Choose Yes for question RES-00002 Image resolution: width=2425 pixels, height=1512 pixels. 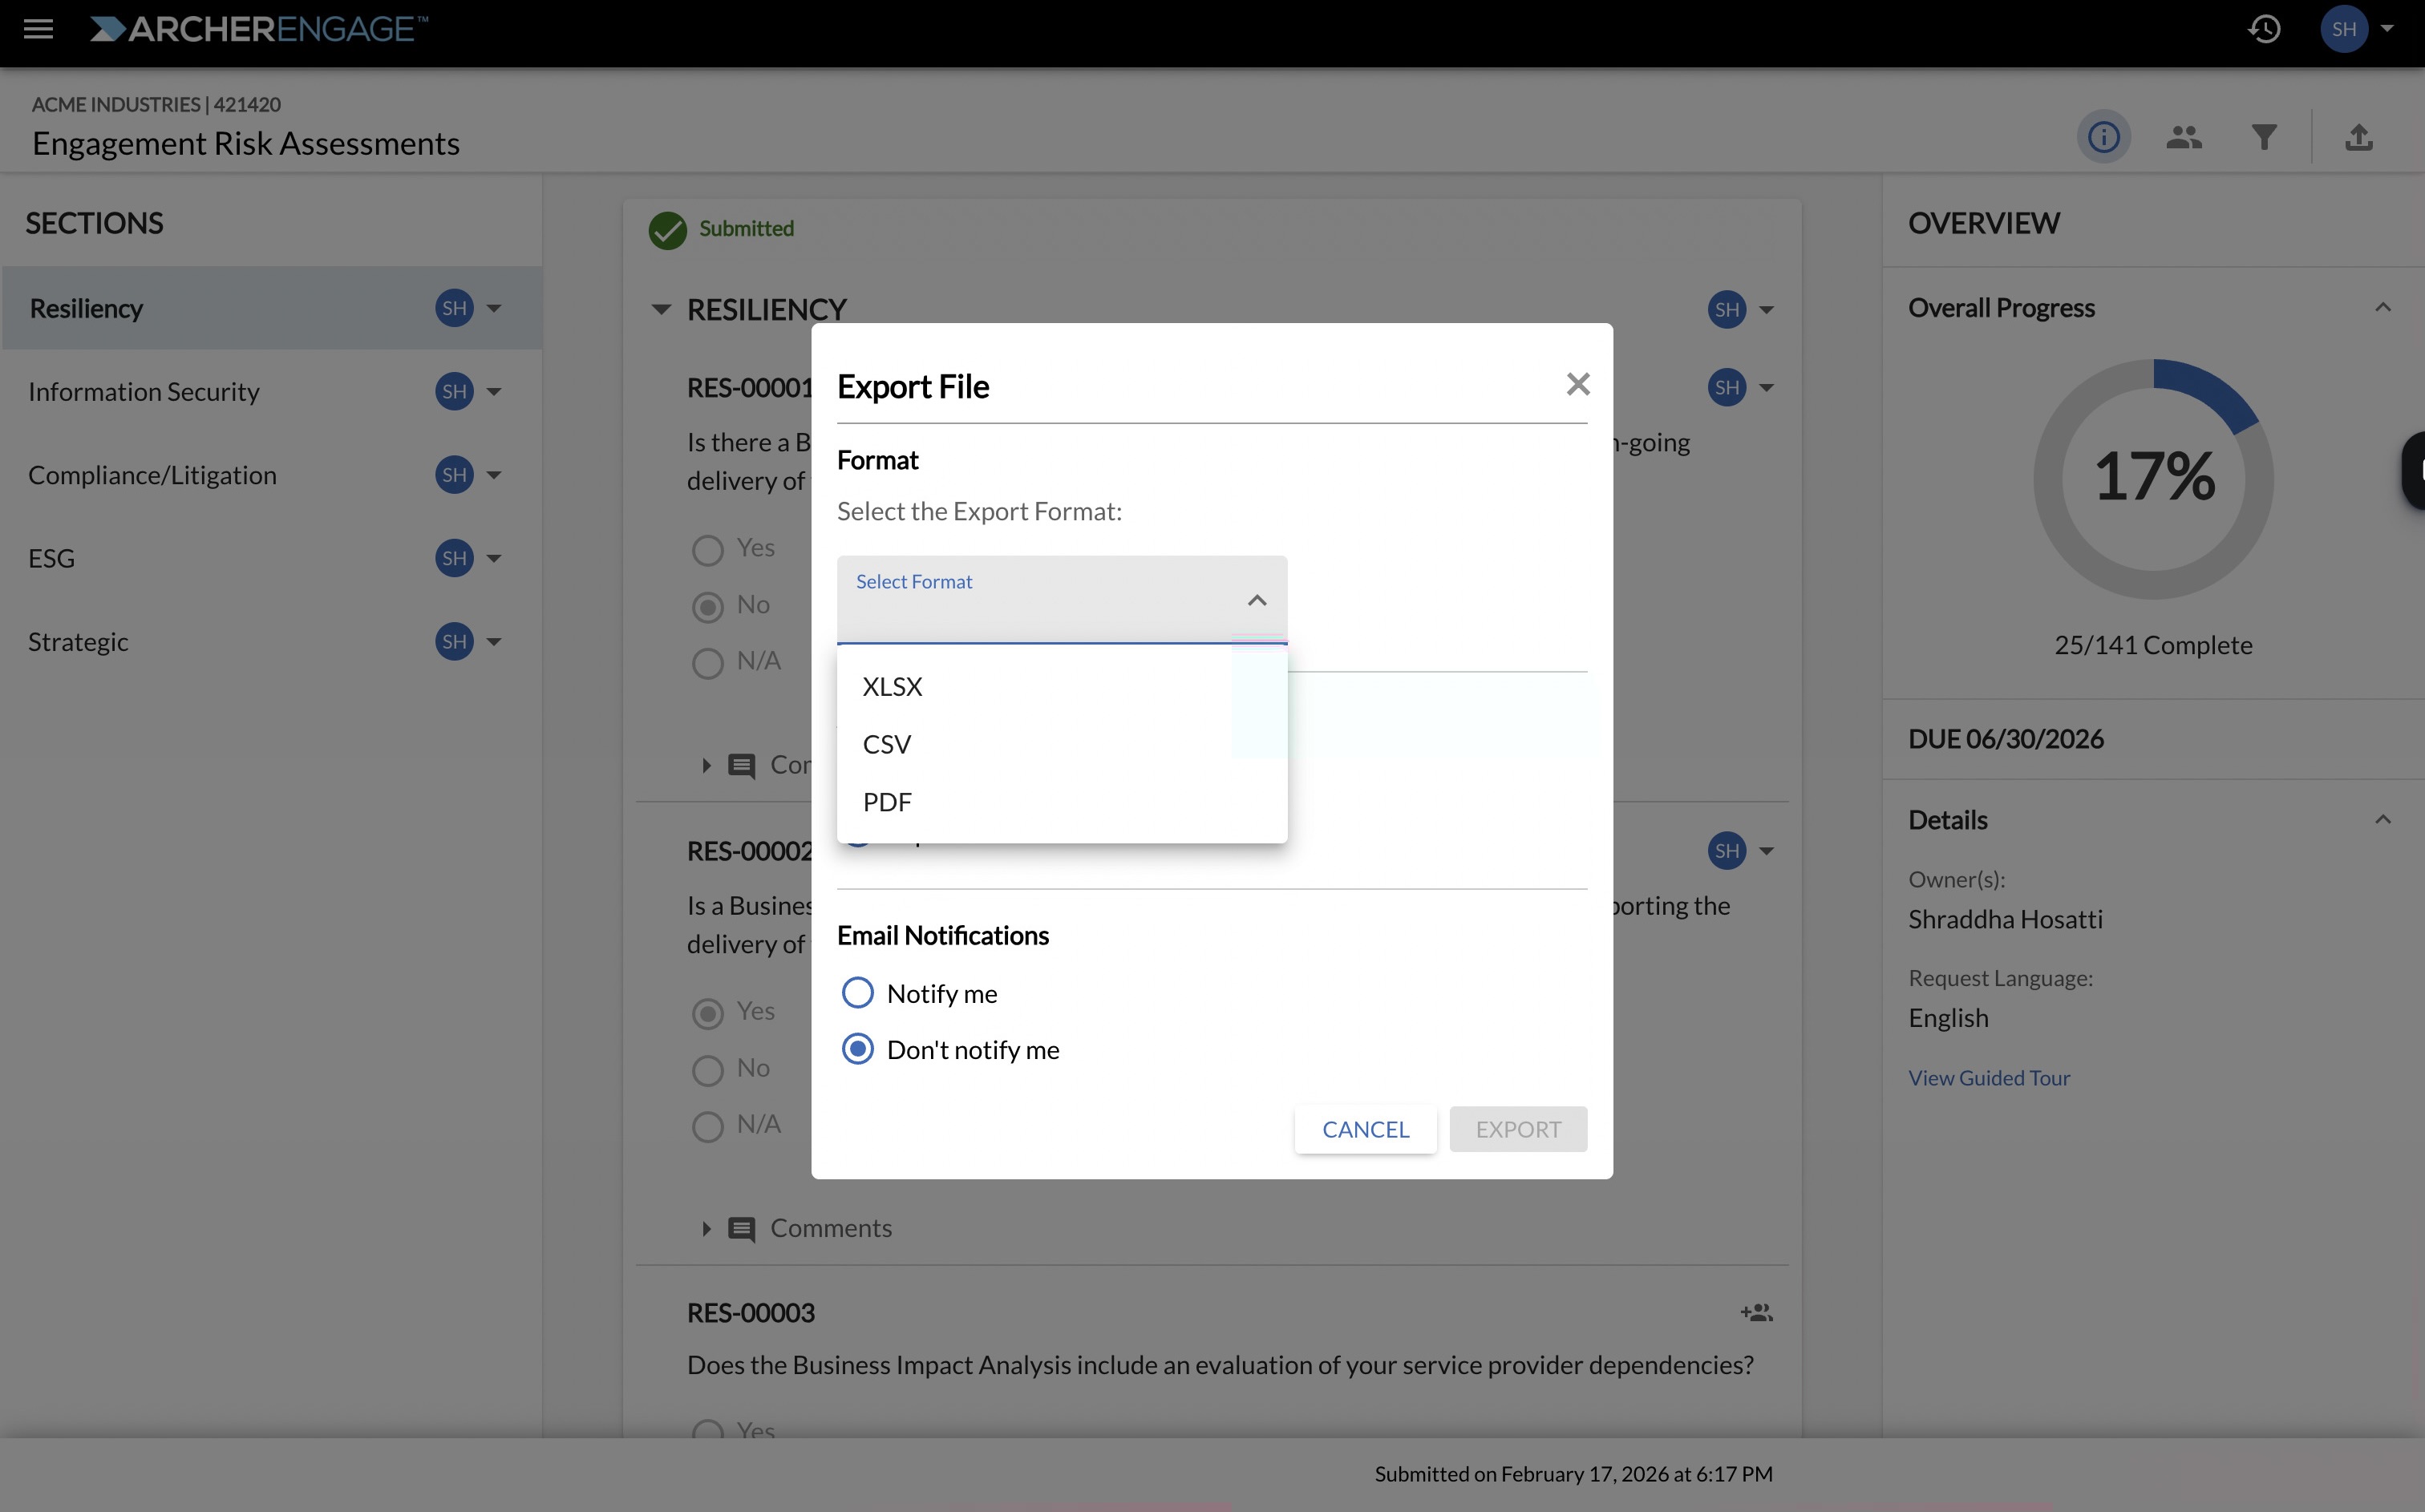point(708,1013)
